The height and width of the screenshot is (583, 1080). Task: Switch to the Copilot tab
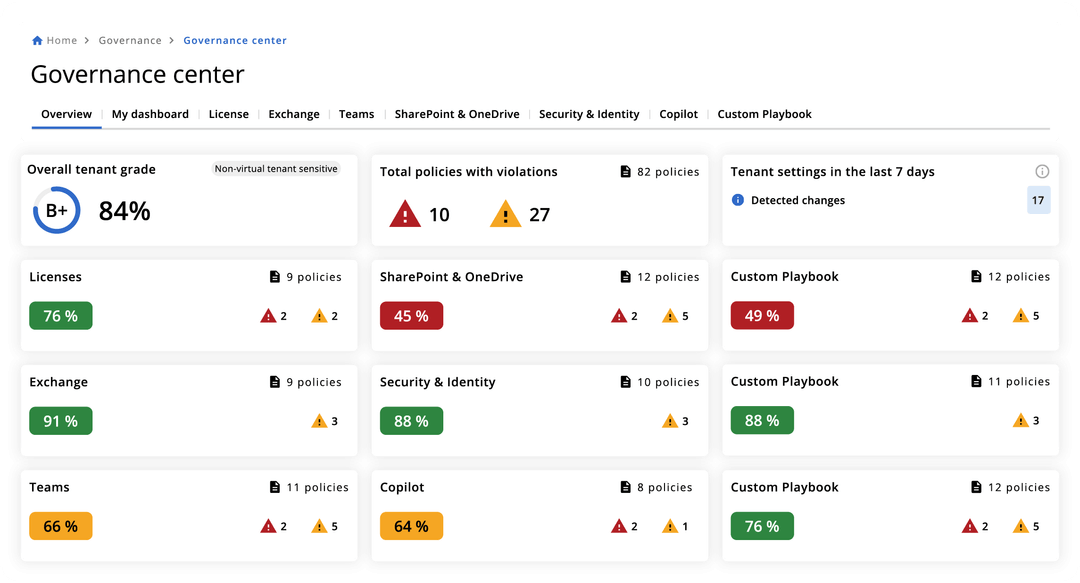tap(678, 114)
